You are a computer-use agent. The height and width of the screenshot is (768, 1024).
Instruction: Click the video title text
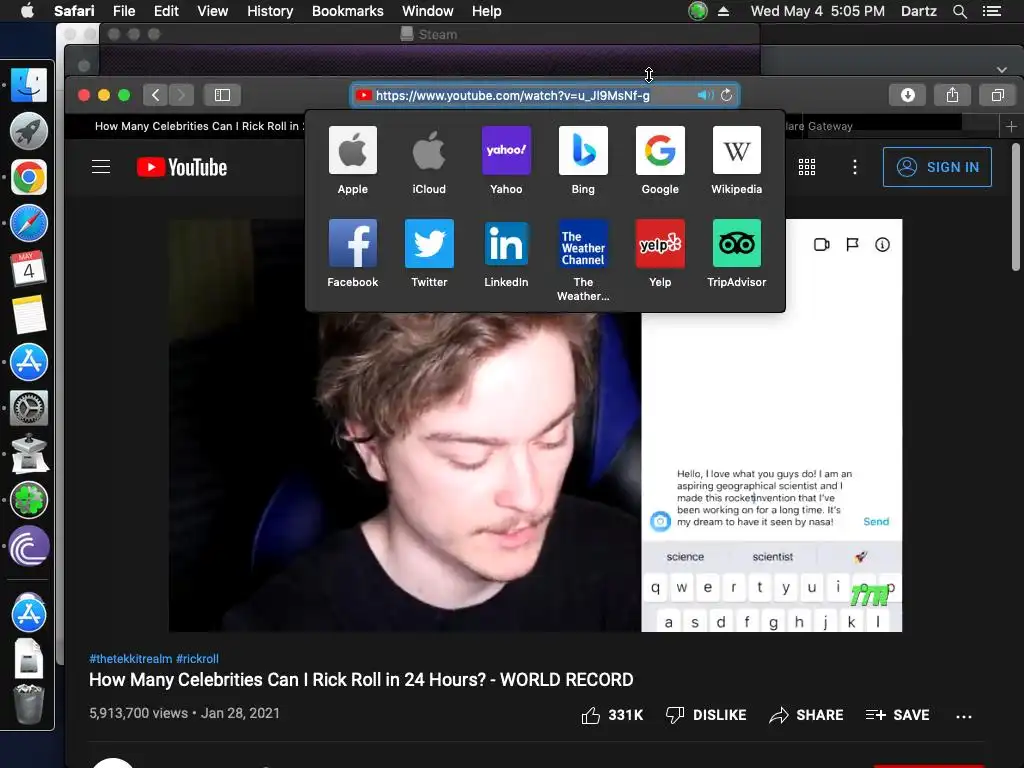tap(361, 680)
